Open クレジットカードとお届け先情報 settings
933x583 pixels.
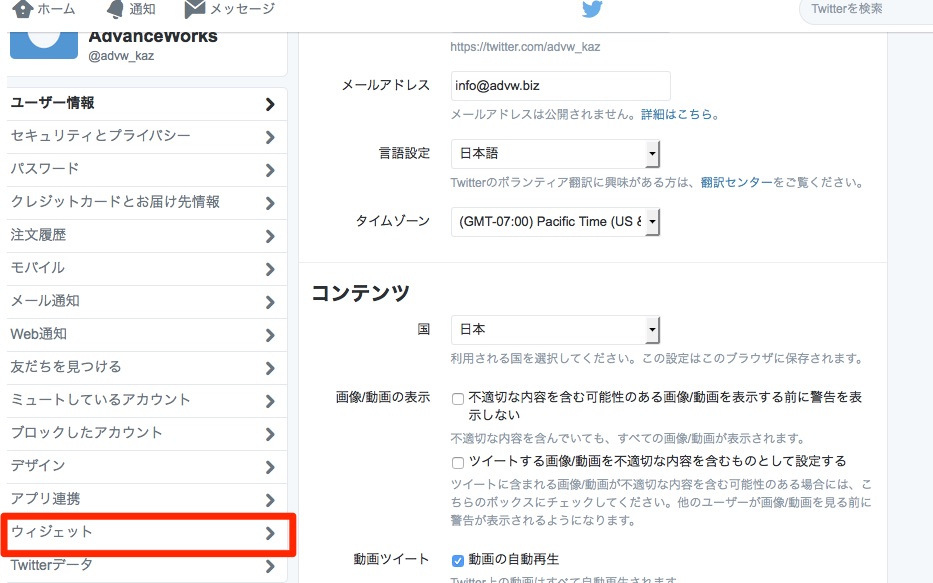click(147, 203)
